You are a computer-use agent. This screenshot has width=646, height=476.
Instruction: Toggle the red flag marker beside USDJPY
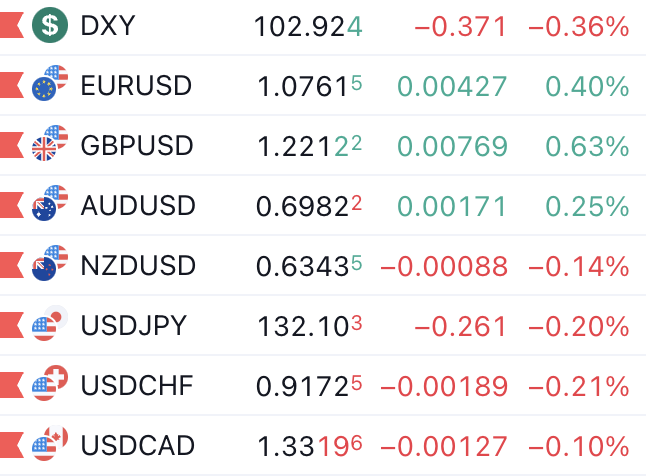pyautogui.click(x=11, y=326)
